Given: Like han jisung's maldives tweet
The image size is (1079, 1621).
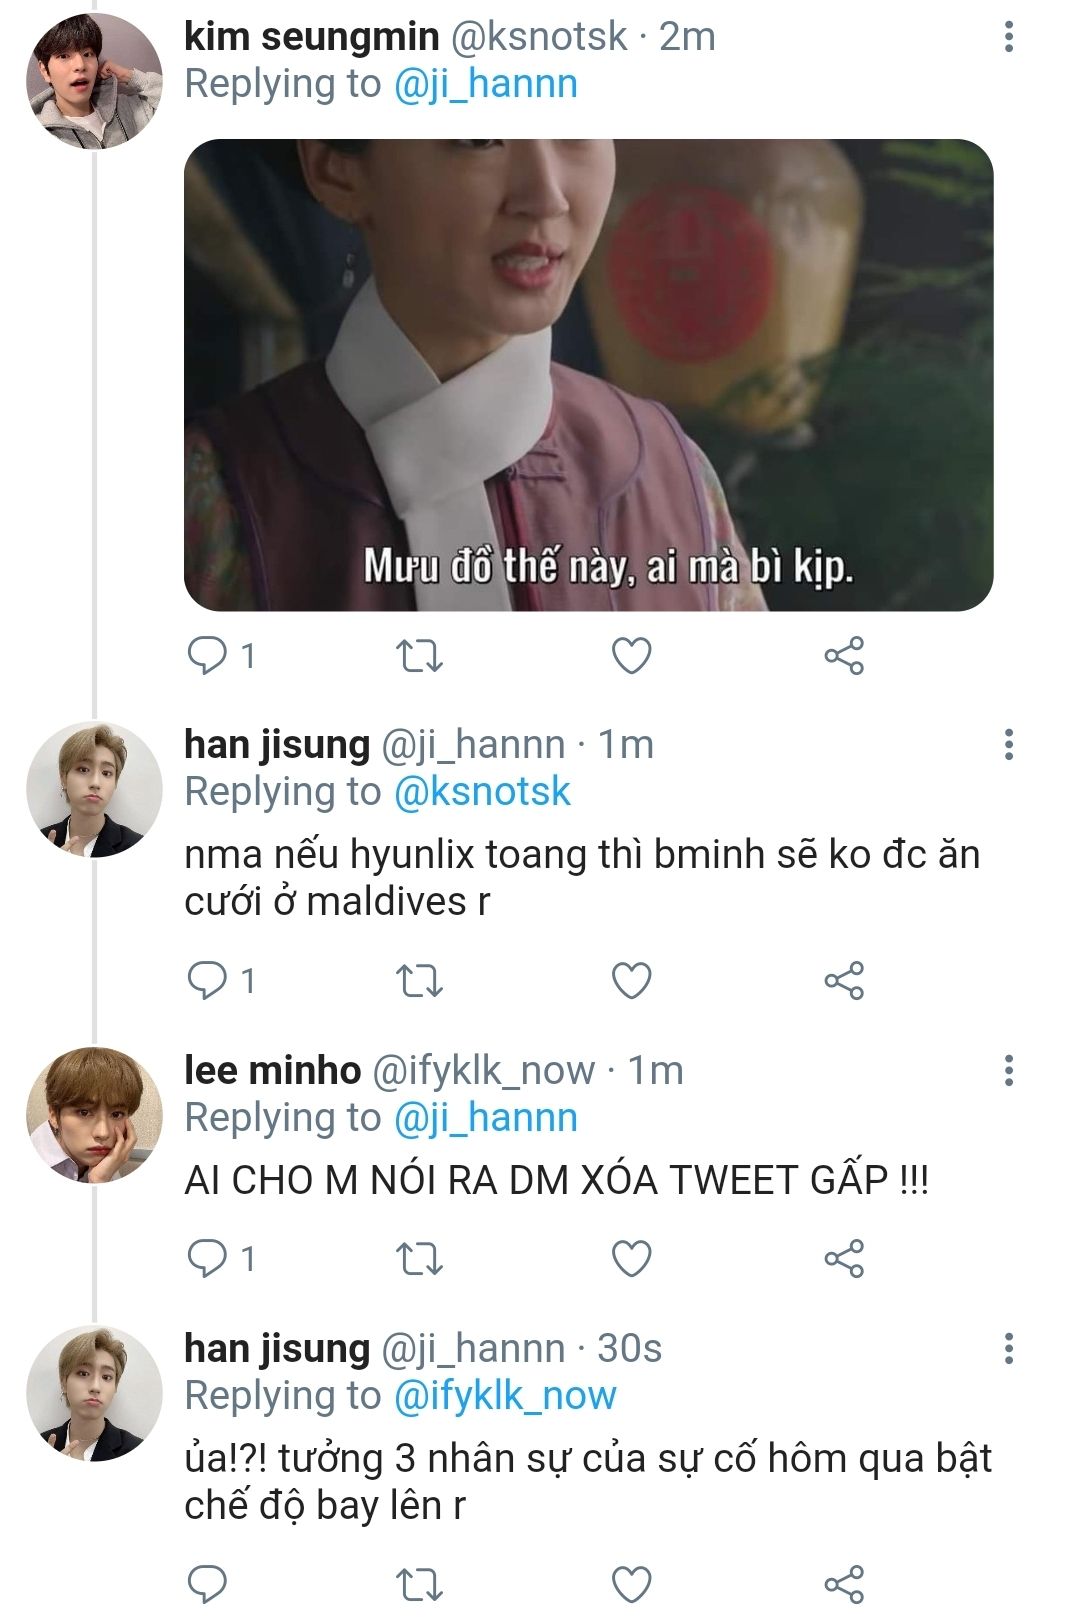Looking at the screenshot, I should [631, 980].
